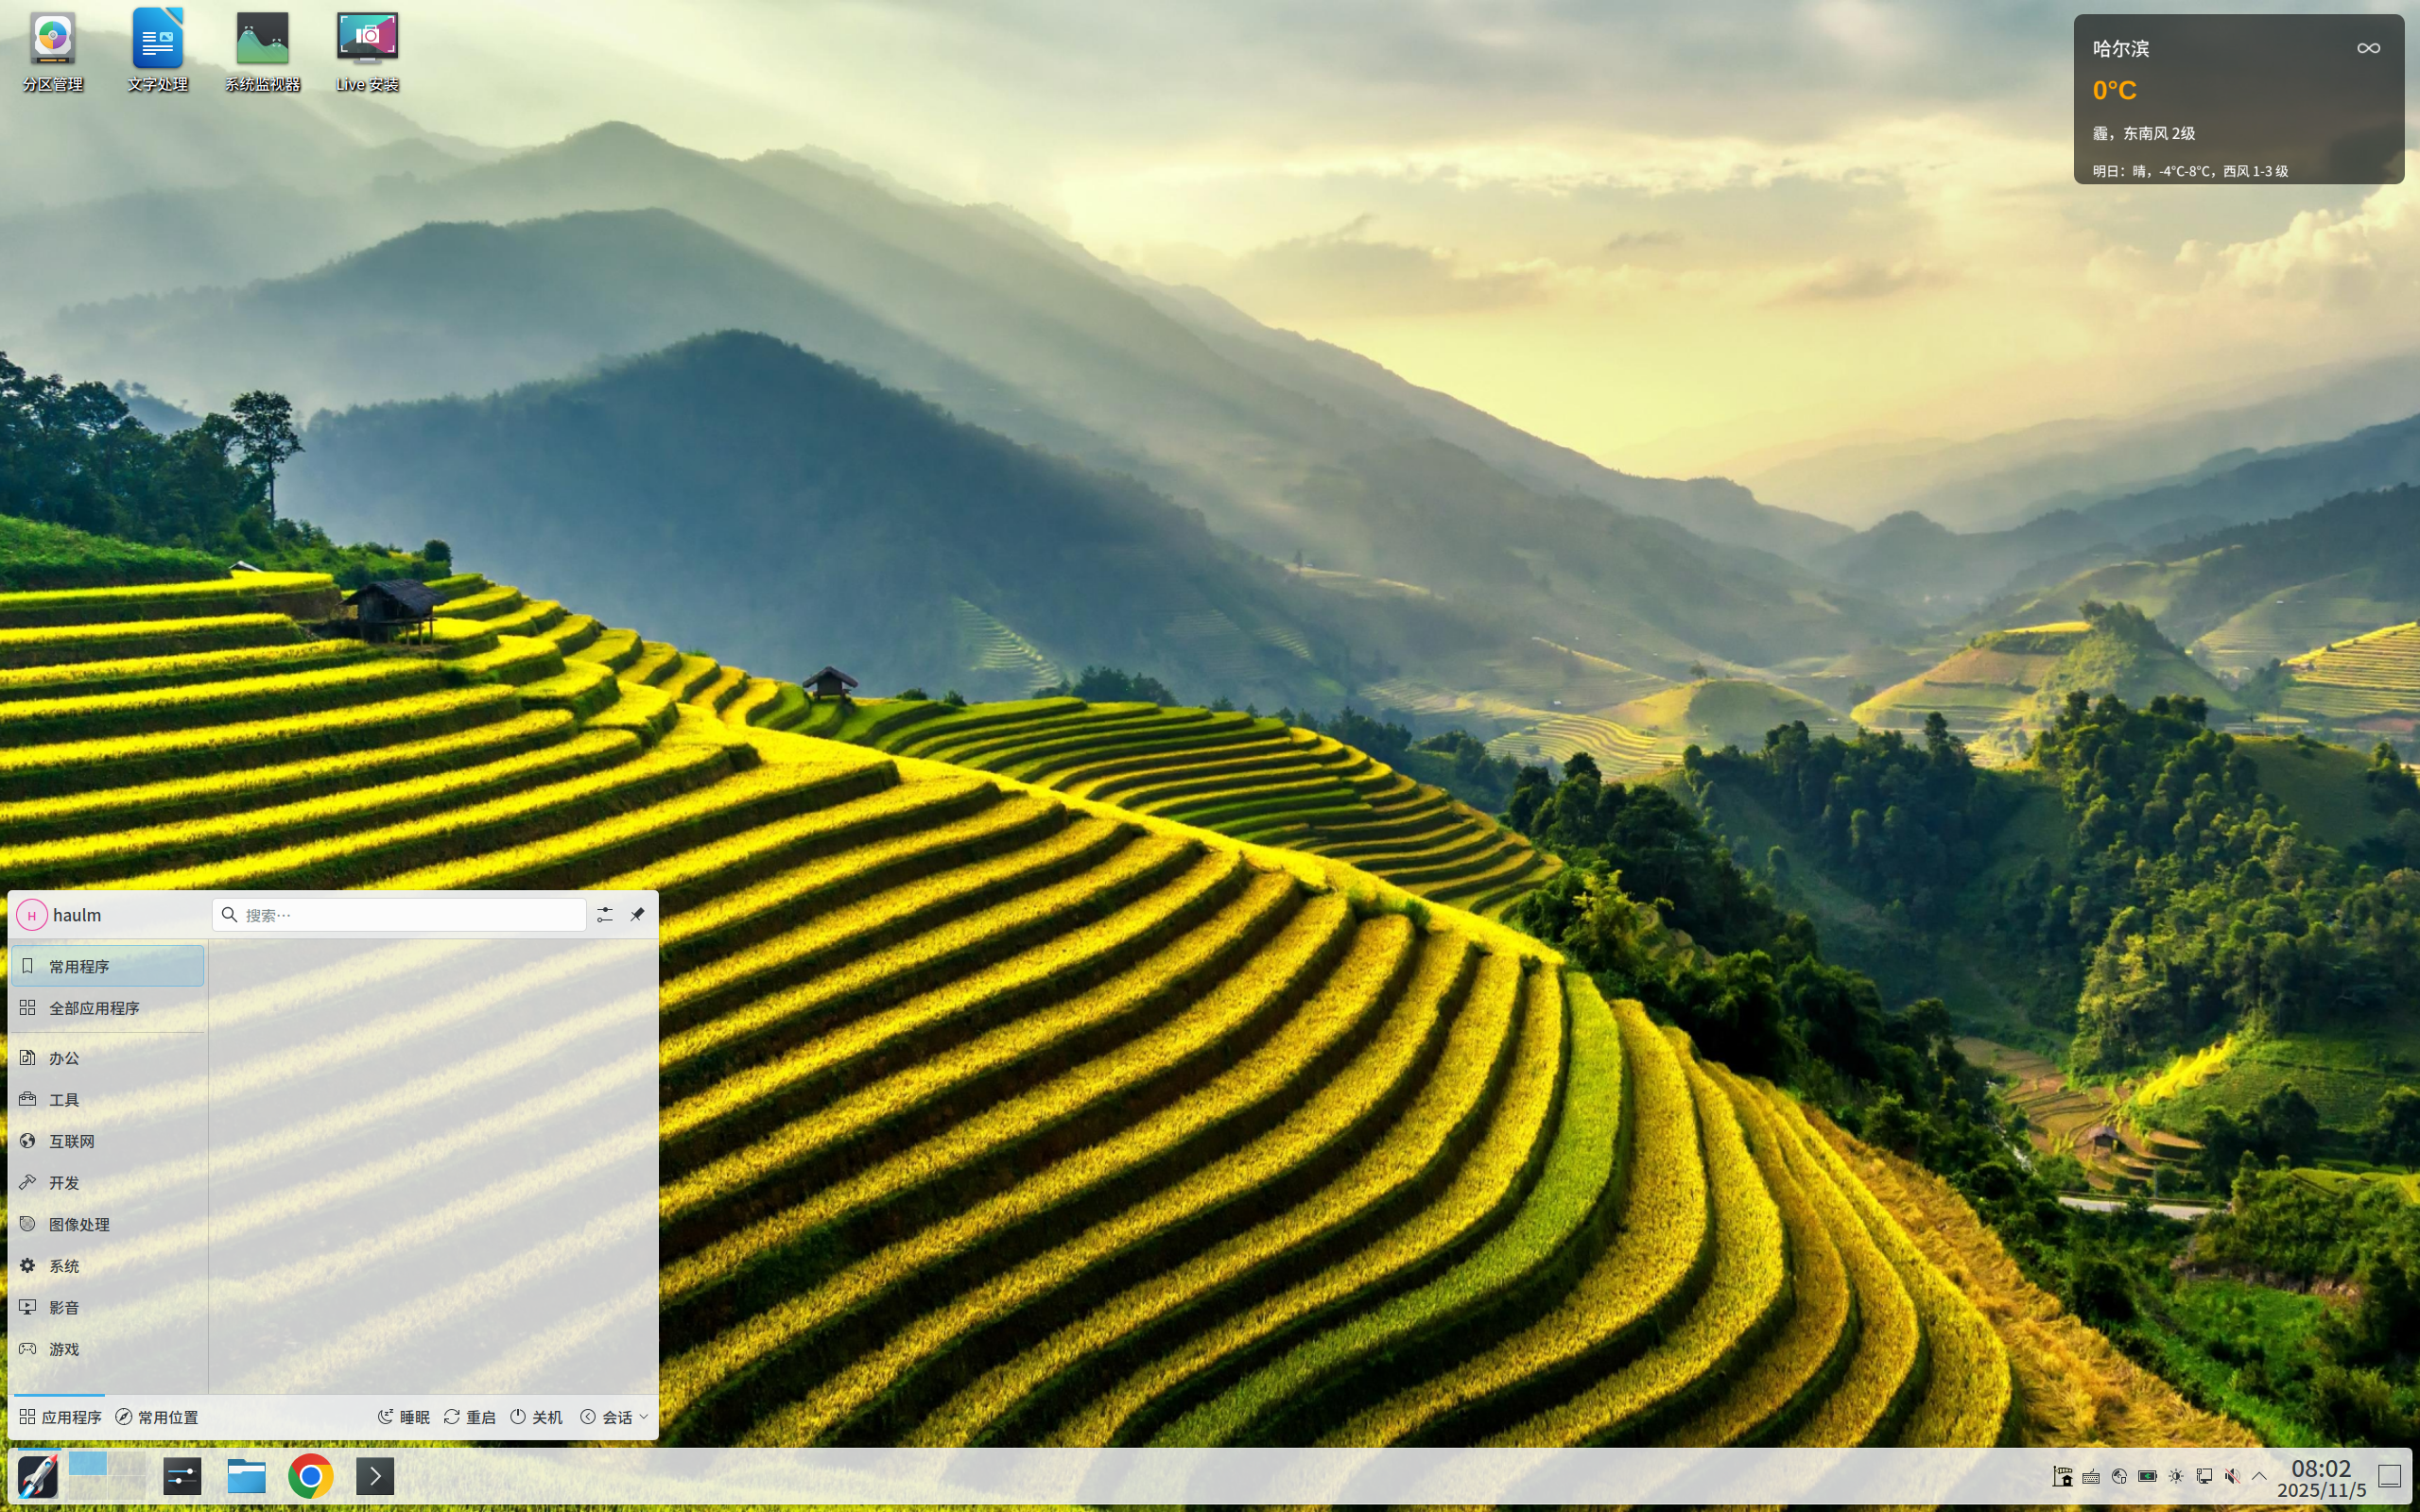Switch to the first virtual desktop in pager
This screenshot has height=1512, width=2420.
(x=88, y=1464)
